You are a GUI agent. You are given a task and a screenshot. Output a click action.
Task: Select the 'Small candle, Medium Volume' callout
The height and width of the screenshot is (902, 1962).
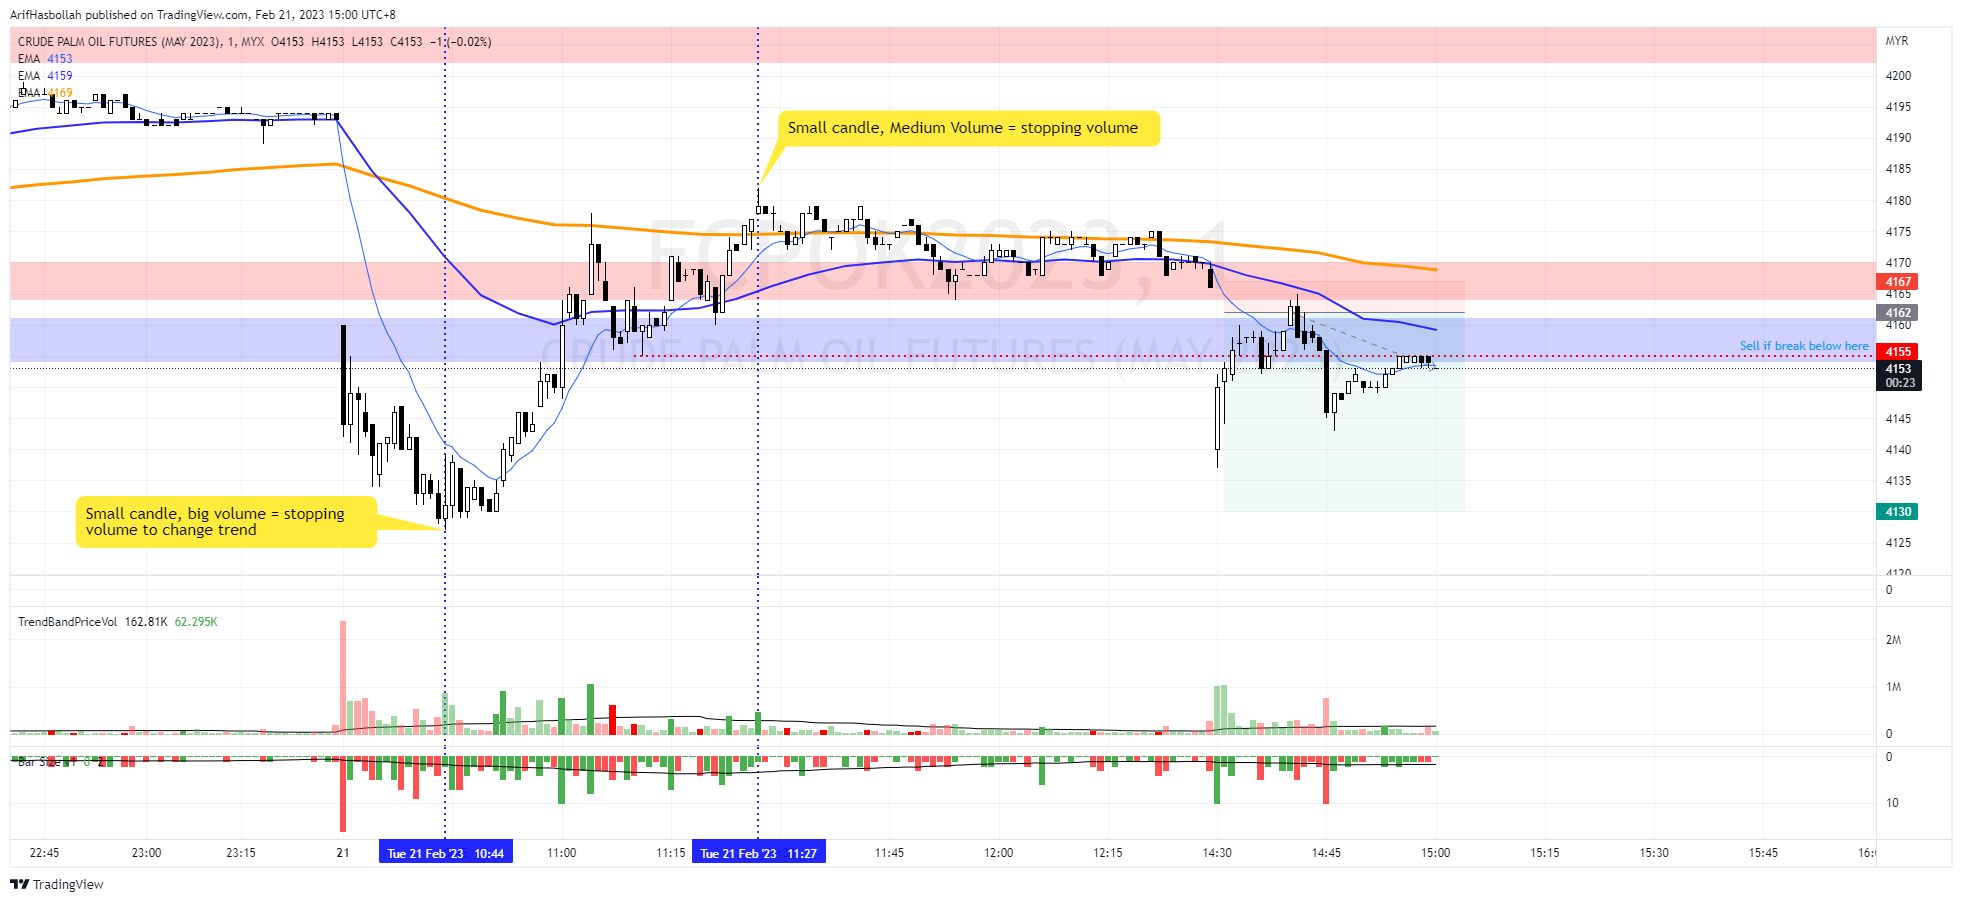968,128
